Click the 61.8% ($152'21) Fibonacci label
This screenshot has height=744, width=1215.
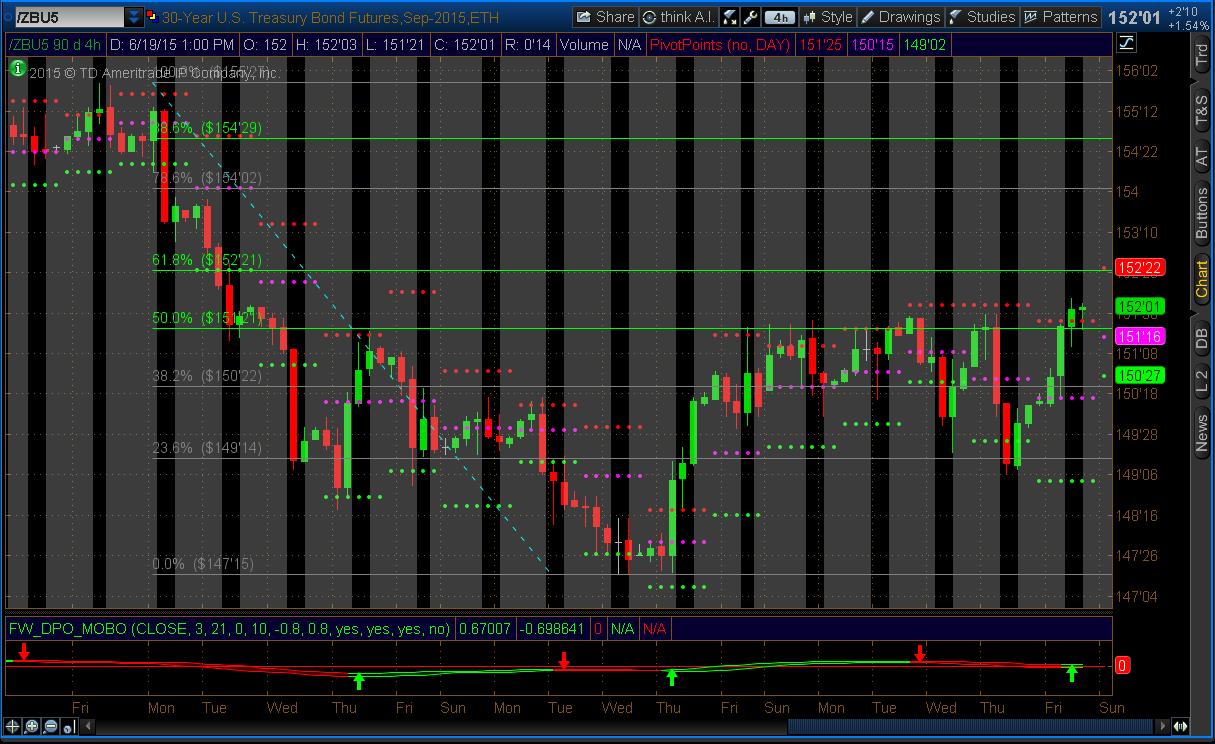(x=207, y=260)
